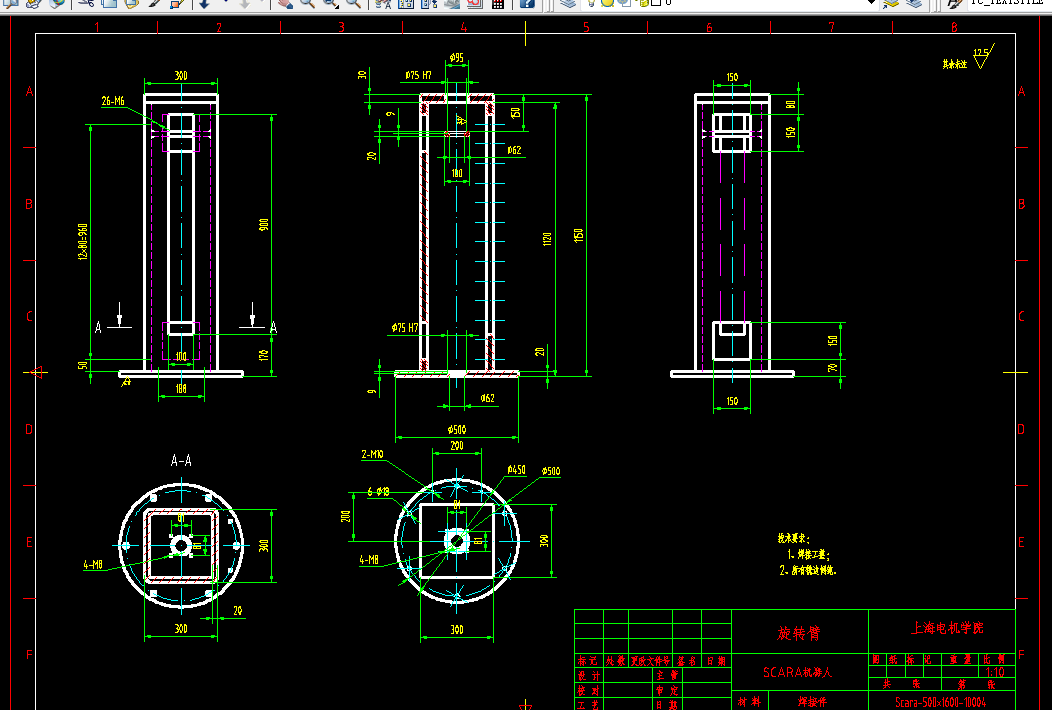Click the 2-M10 thread callout

(372, 454)
